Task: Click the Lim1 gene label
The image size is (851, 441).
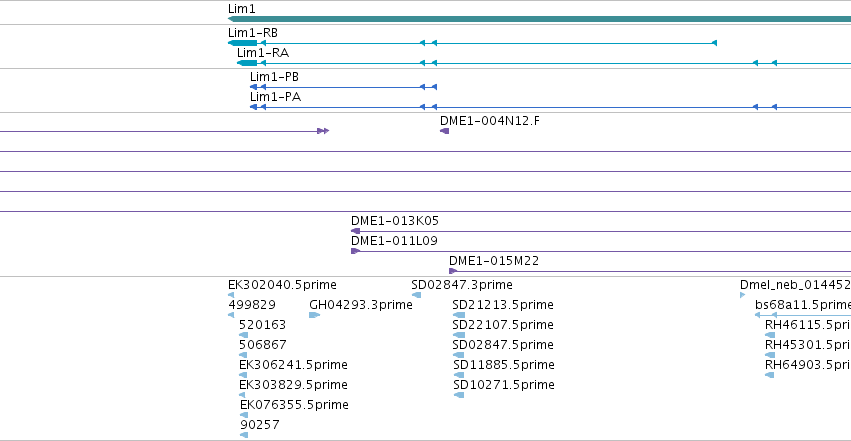Action: [x=242, y=9]
